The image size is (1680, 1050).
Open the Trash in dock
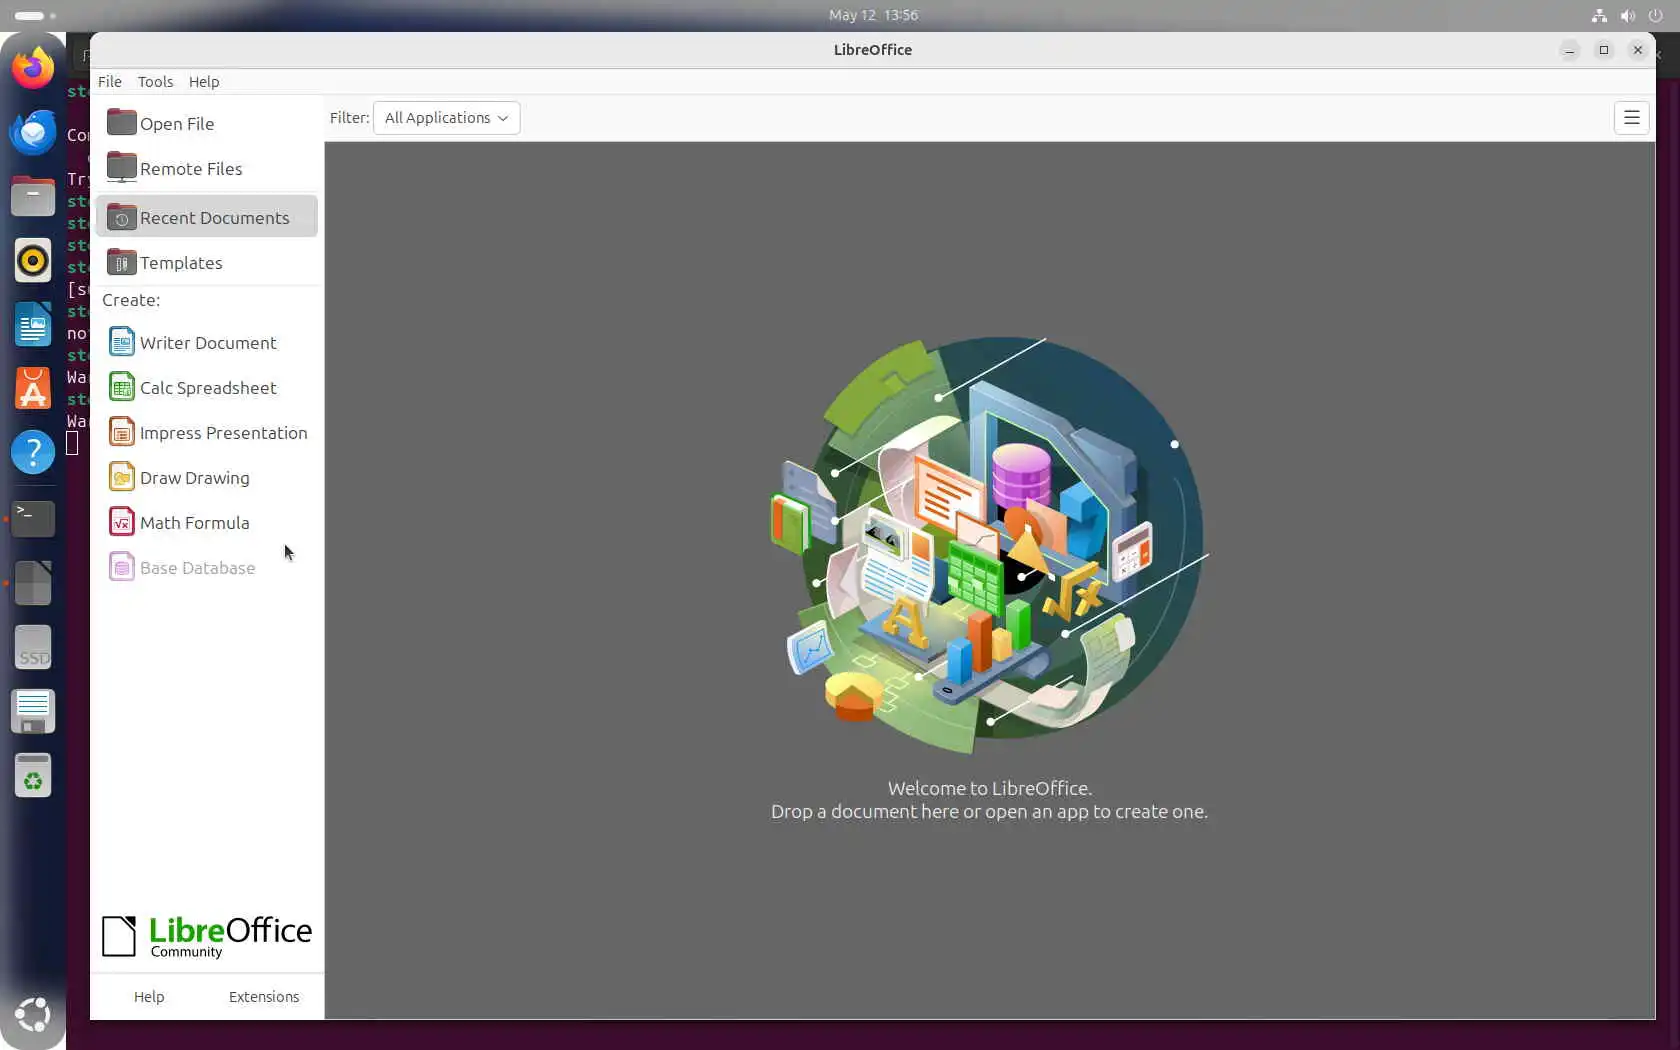(33, 775)
